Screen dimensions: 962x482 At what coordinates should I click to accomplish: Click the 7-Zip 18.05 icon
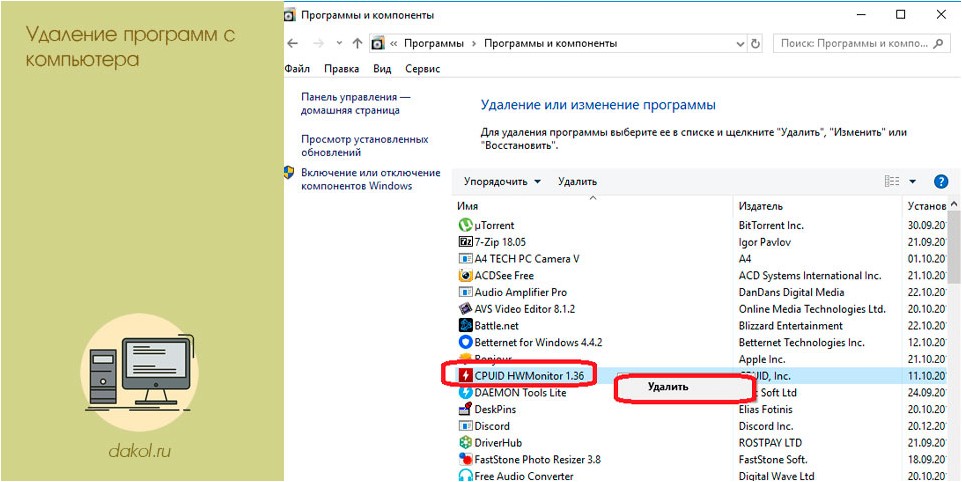pos(465,242)
